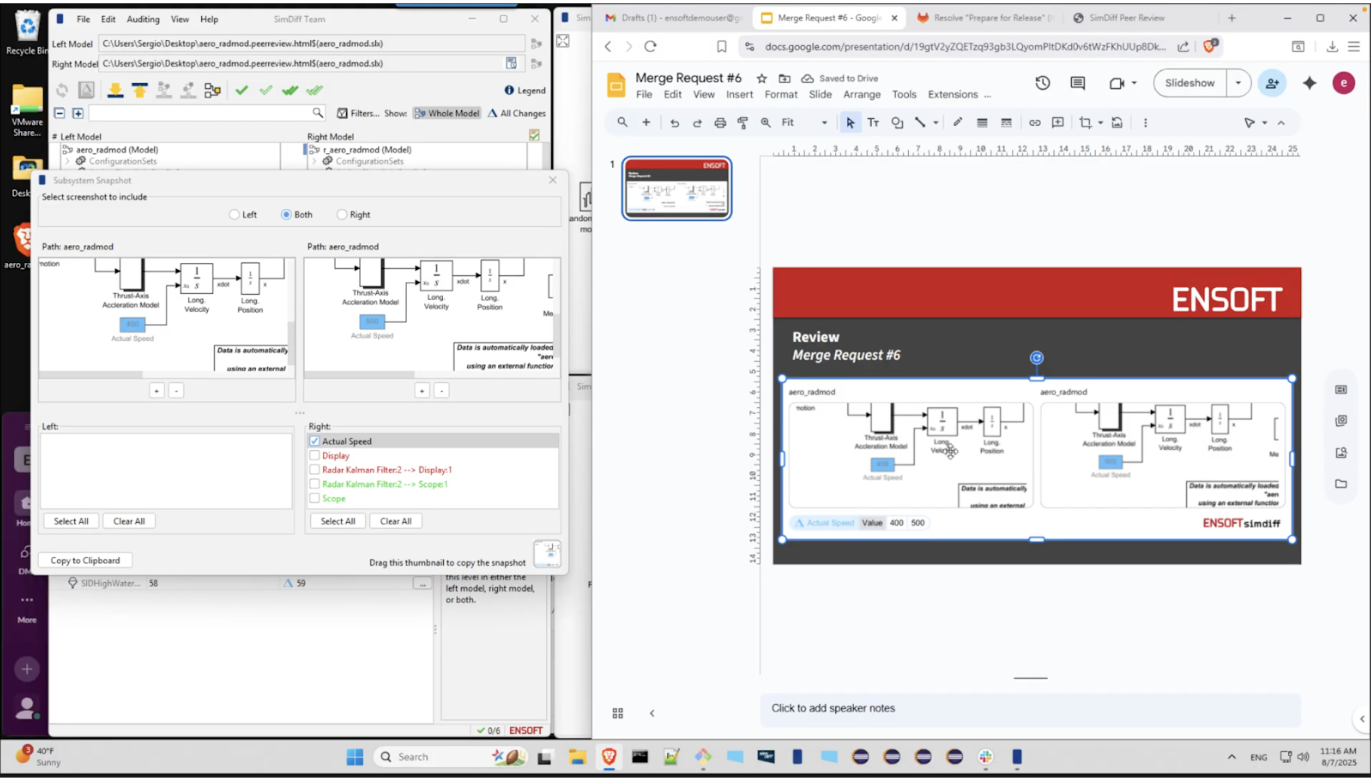Open the File menu in SimDiff
Image resolution: width=1372 pixels, height=778 pixels.
click(x=83, y=19)
